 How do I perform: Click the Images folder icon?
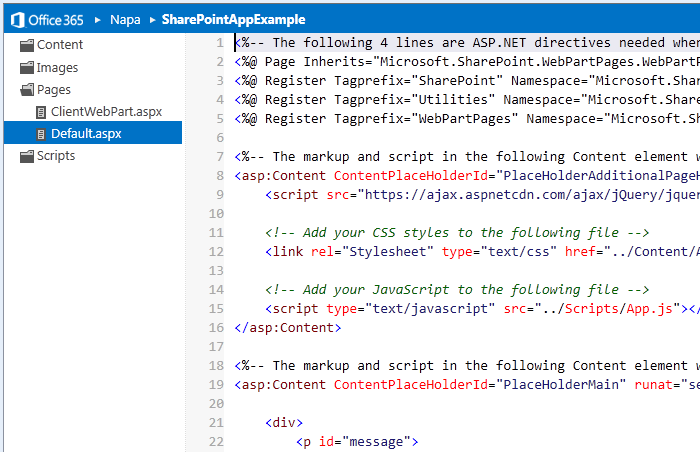coord(27,67)
